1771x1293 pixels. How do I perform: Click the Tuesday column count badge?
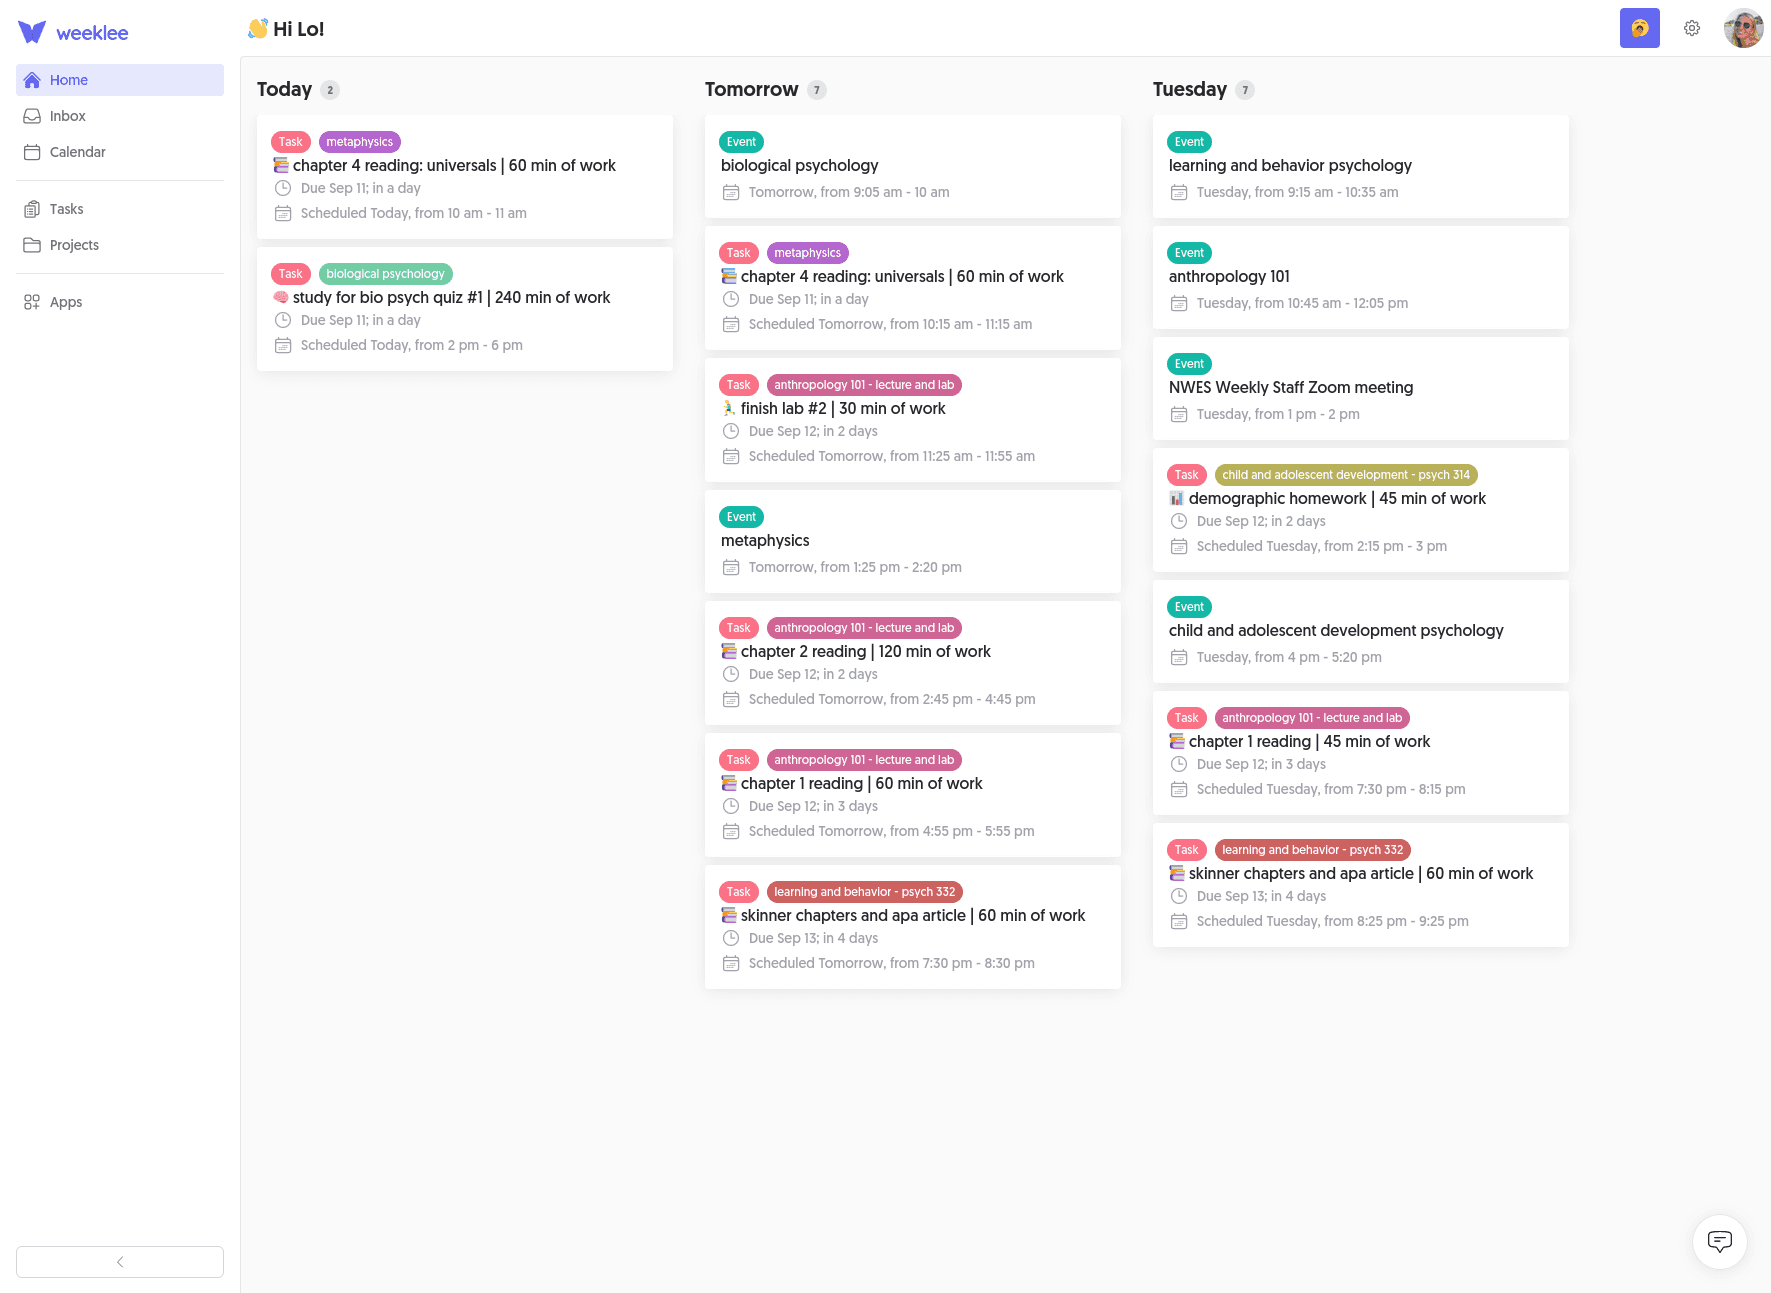(1244, 90)
